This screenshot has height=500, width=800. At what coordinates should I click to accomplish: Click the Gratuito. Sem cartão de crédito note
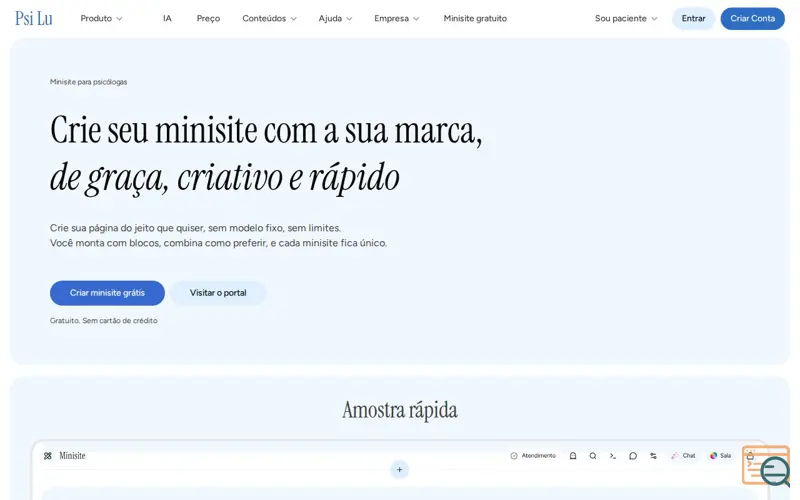(104, 320)
